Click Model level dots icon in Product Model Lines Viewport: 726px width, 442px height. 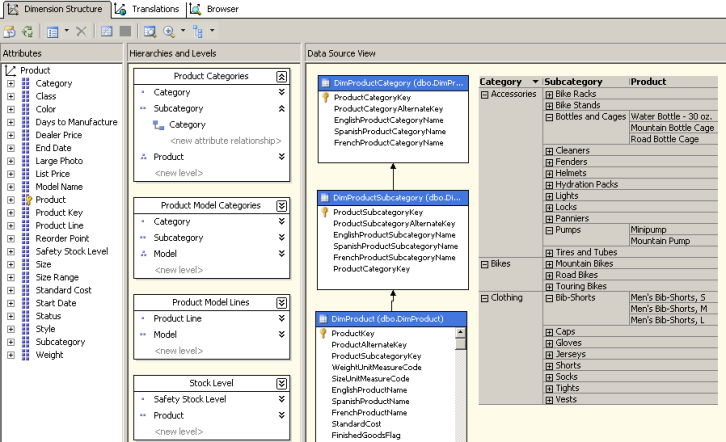(143, 335)
